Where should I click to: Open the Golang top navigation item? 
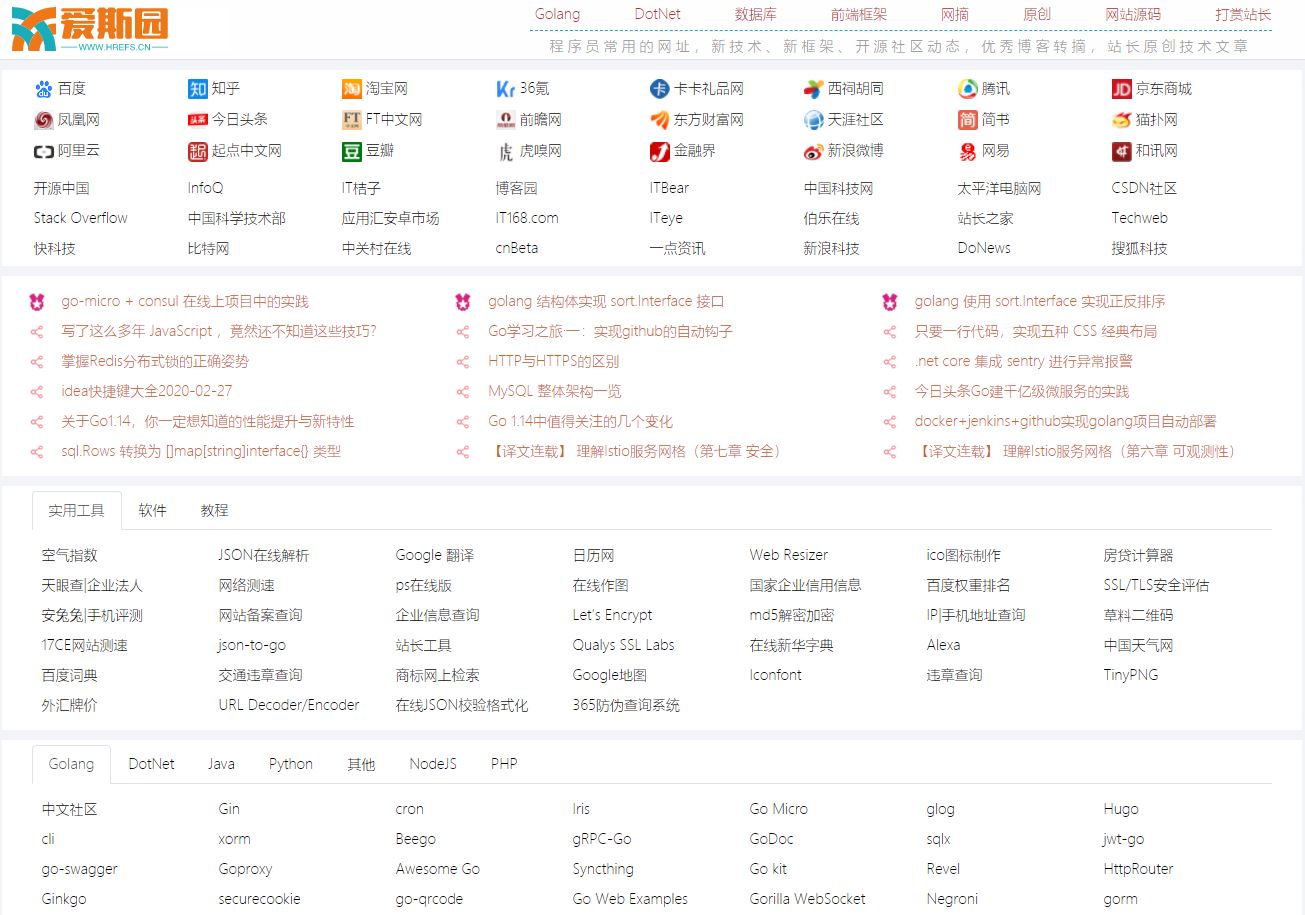coord(557,14)
